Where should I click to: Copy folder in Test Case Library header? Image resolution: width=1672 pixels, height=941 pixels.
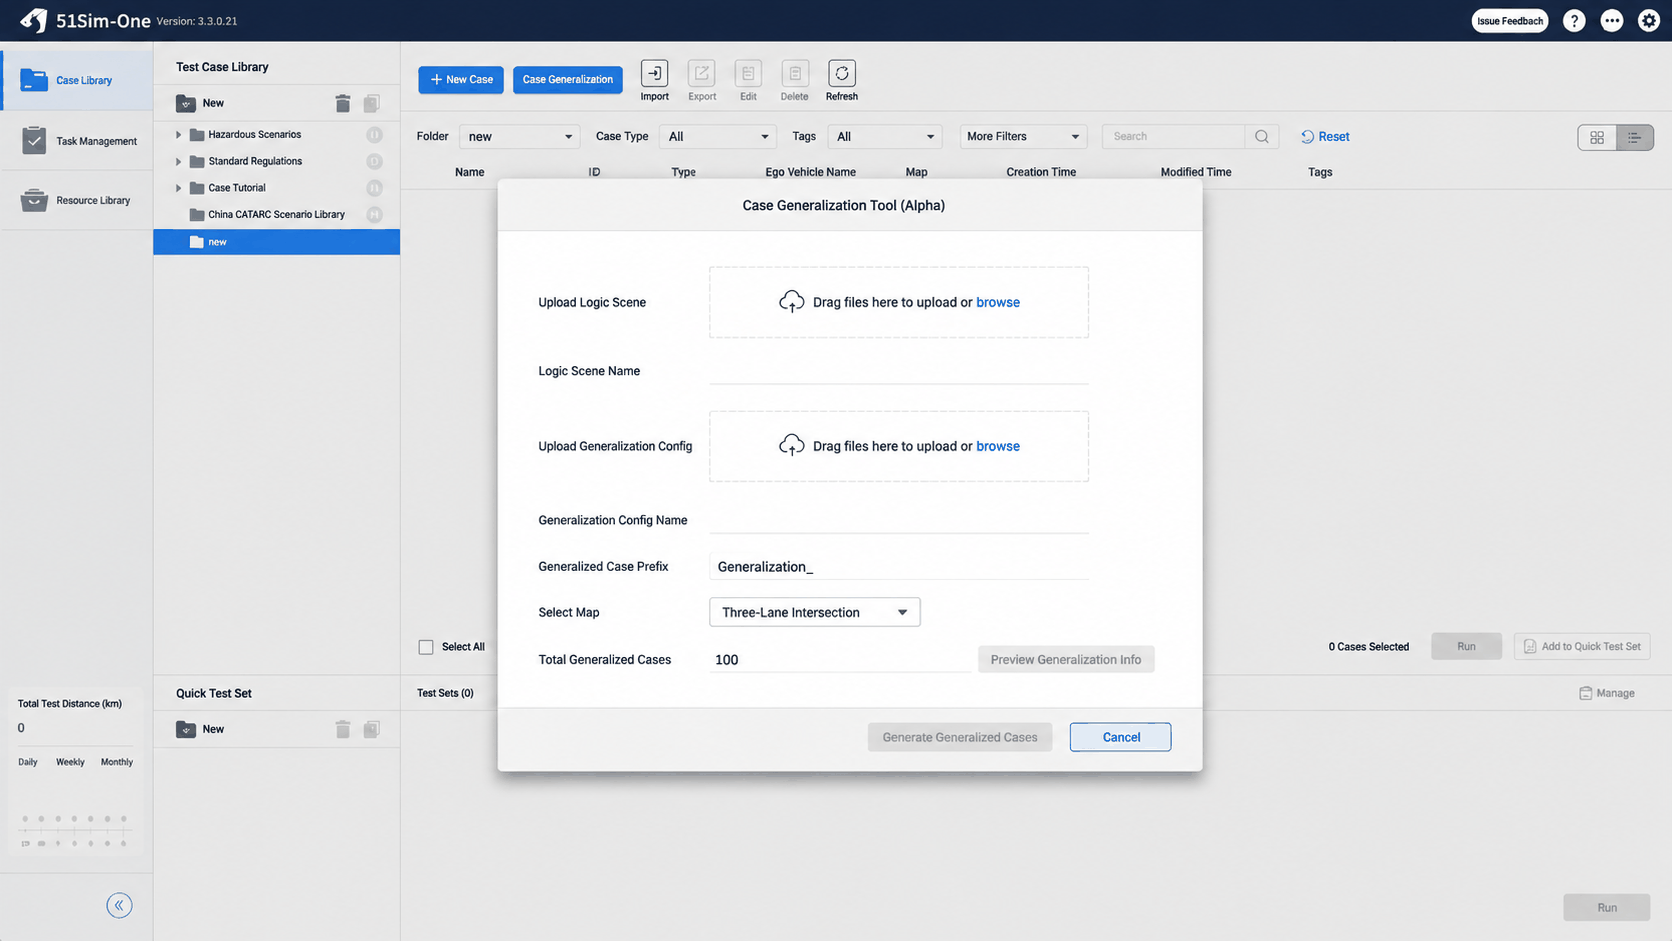point(372,103)
